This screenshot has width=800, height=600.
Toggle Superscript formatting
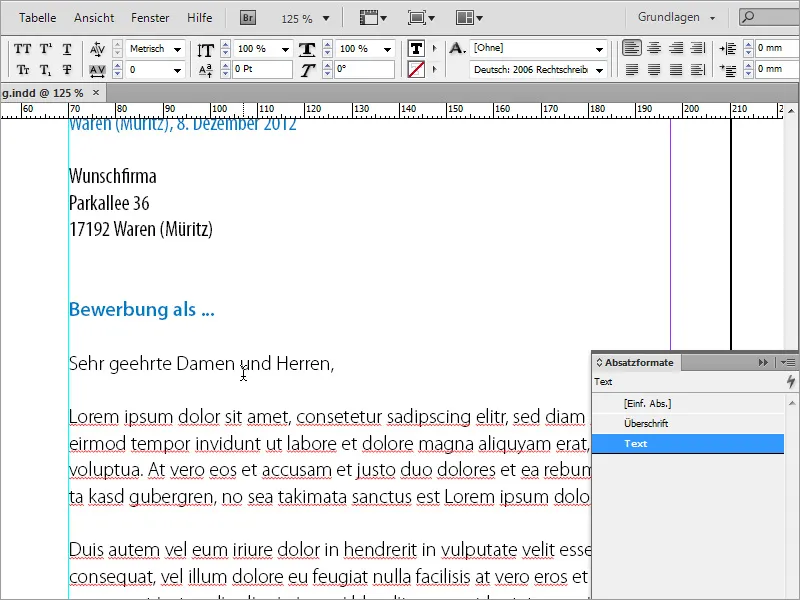pos(45,49)
